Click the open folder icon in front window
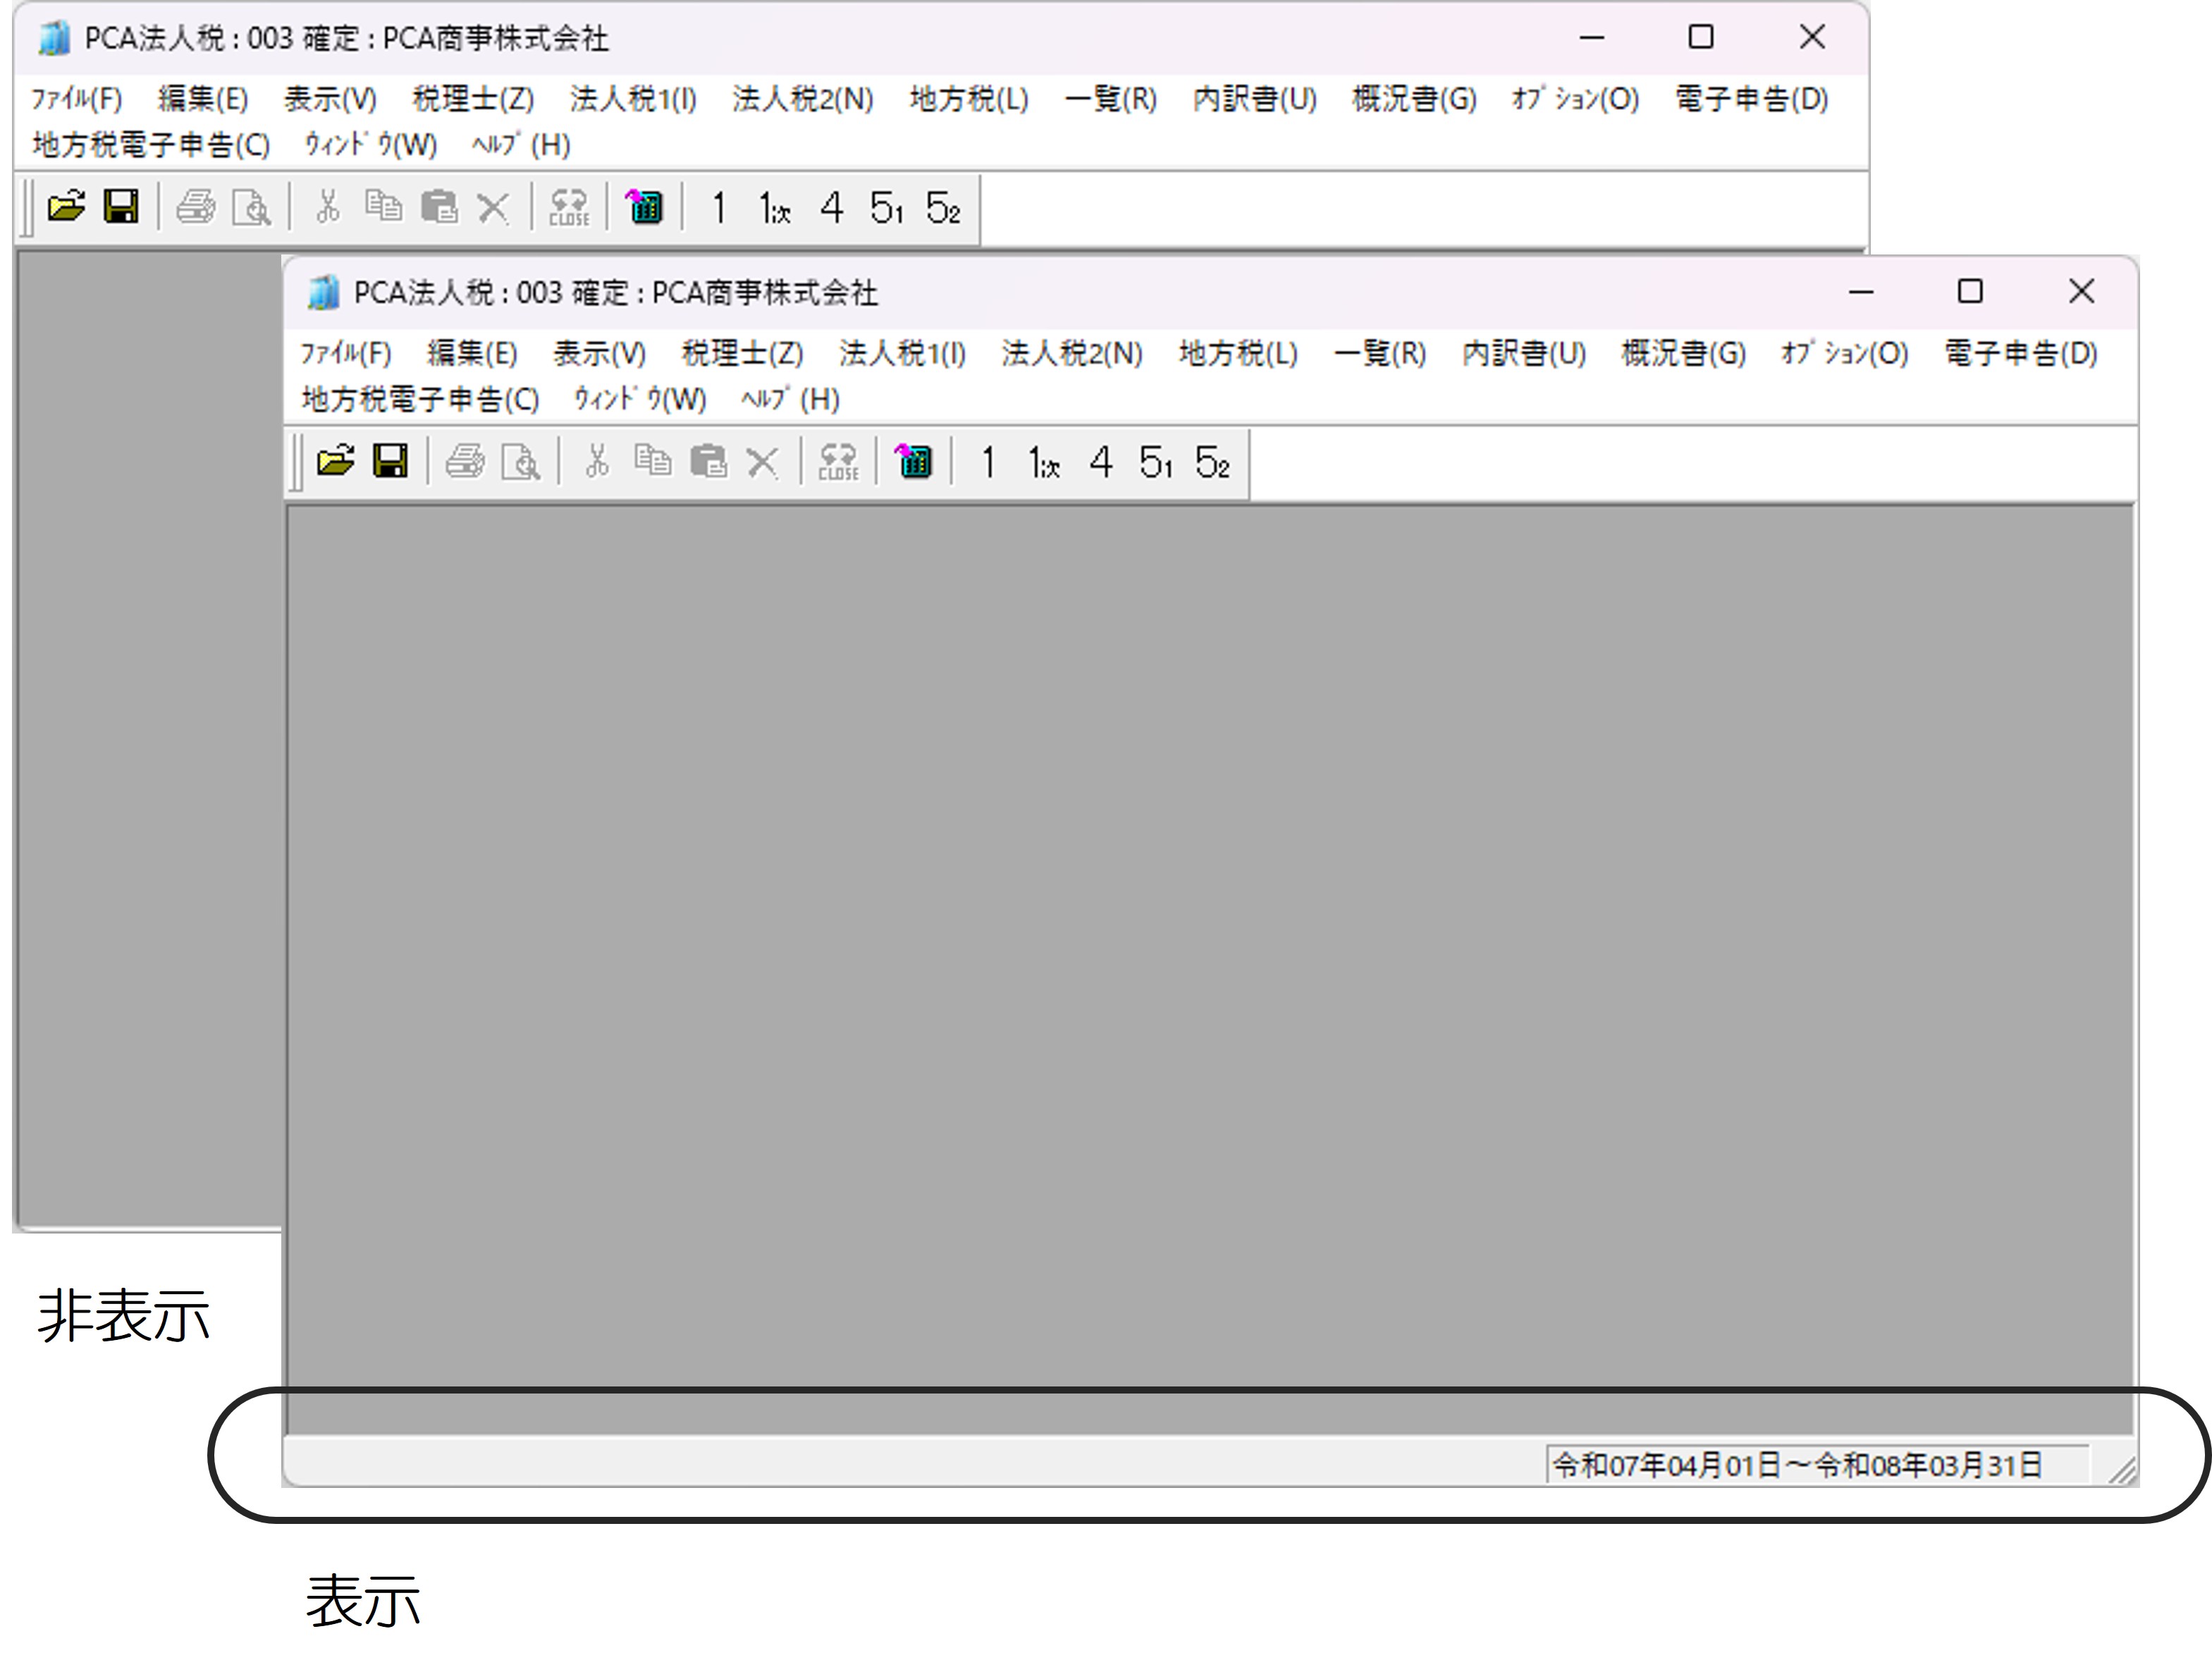 (x=336, y=461)
